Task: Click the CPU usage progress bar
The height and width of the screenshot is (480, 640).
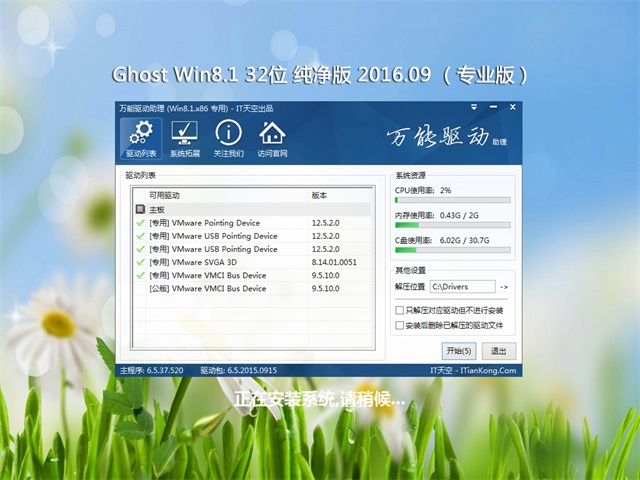Action: point(452,200)
